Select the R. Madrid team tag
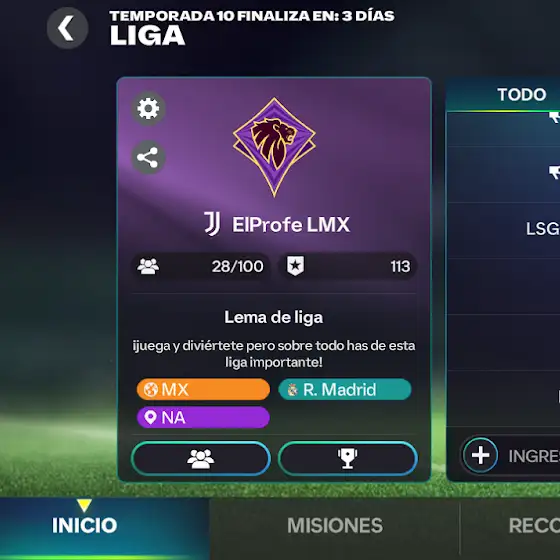 [x=345, y=389]
